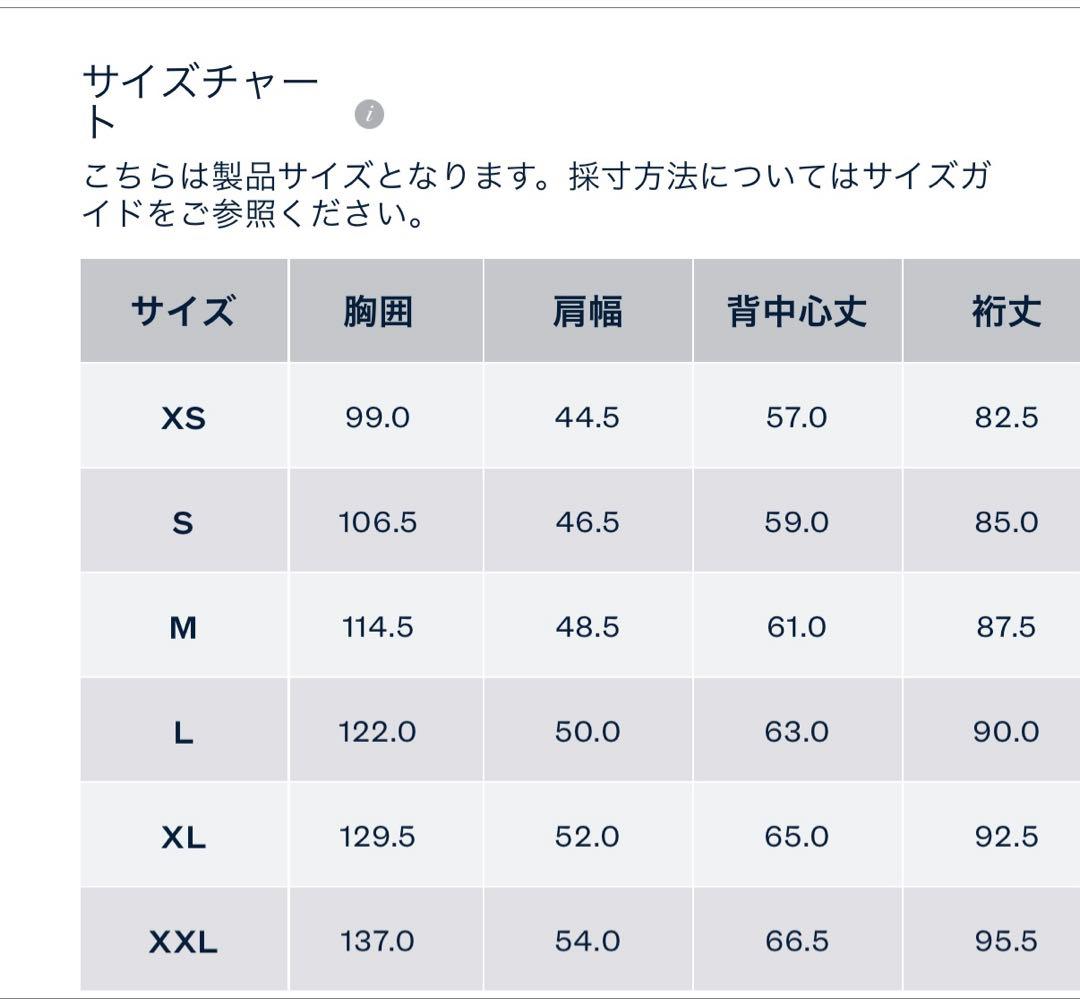Select the XS size row label
Screen dimensions: 1080x999
point(183,417)
